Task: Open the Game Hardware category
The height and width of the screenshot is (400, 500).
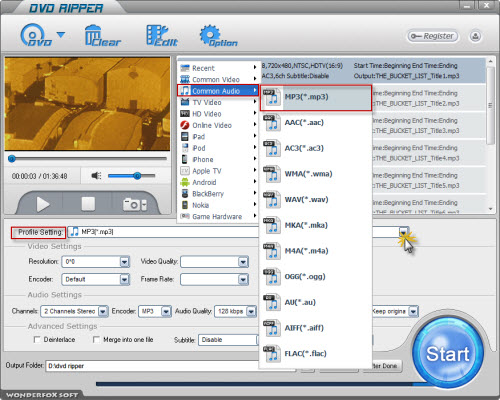Action: 218,216
